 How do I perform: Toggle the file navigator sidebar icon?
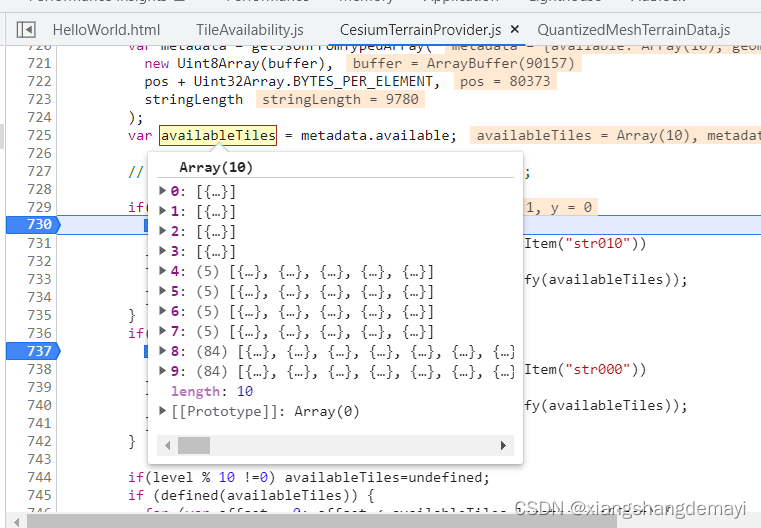click(26, 30)
